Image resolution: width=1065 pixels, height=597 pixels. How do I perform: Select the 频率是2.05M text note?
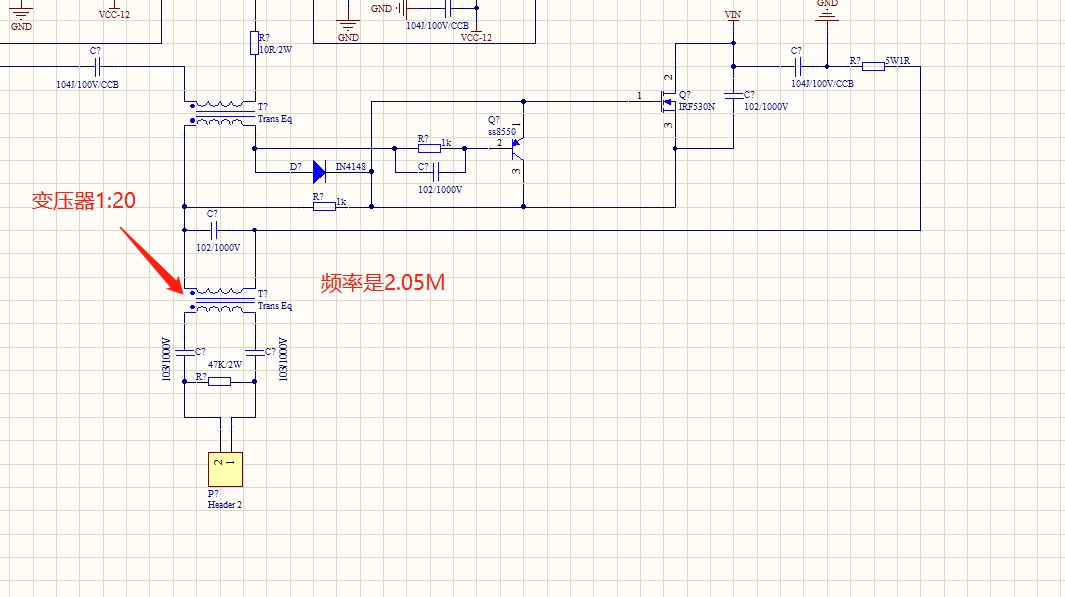point(382,283)
